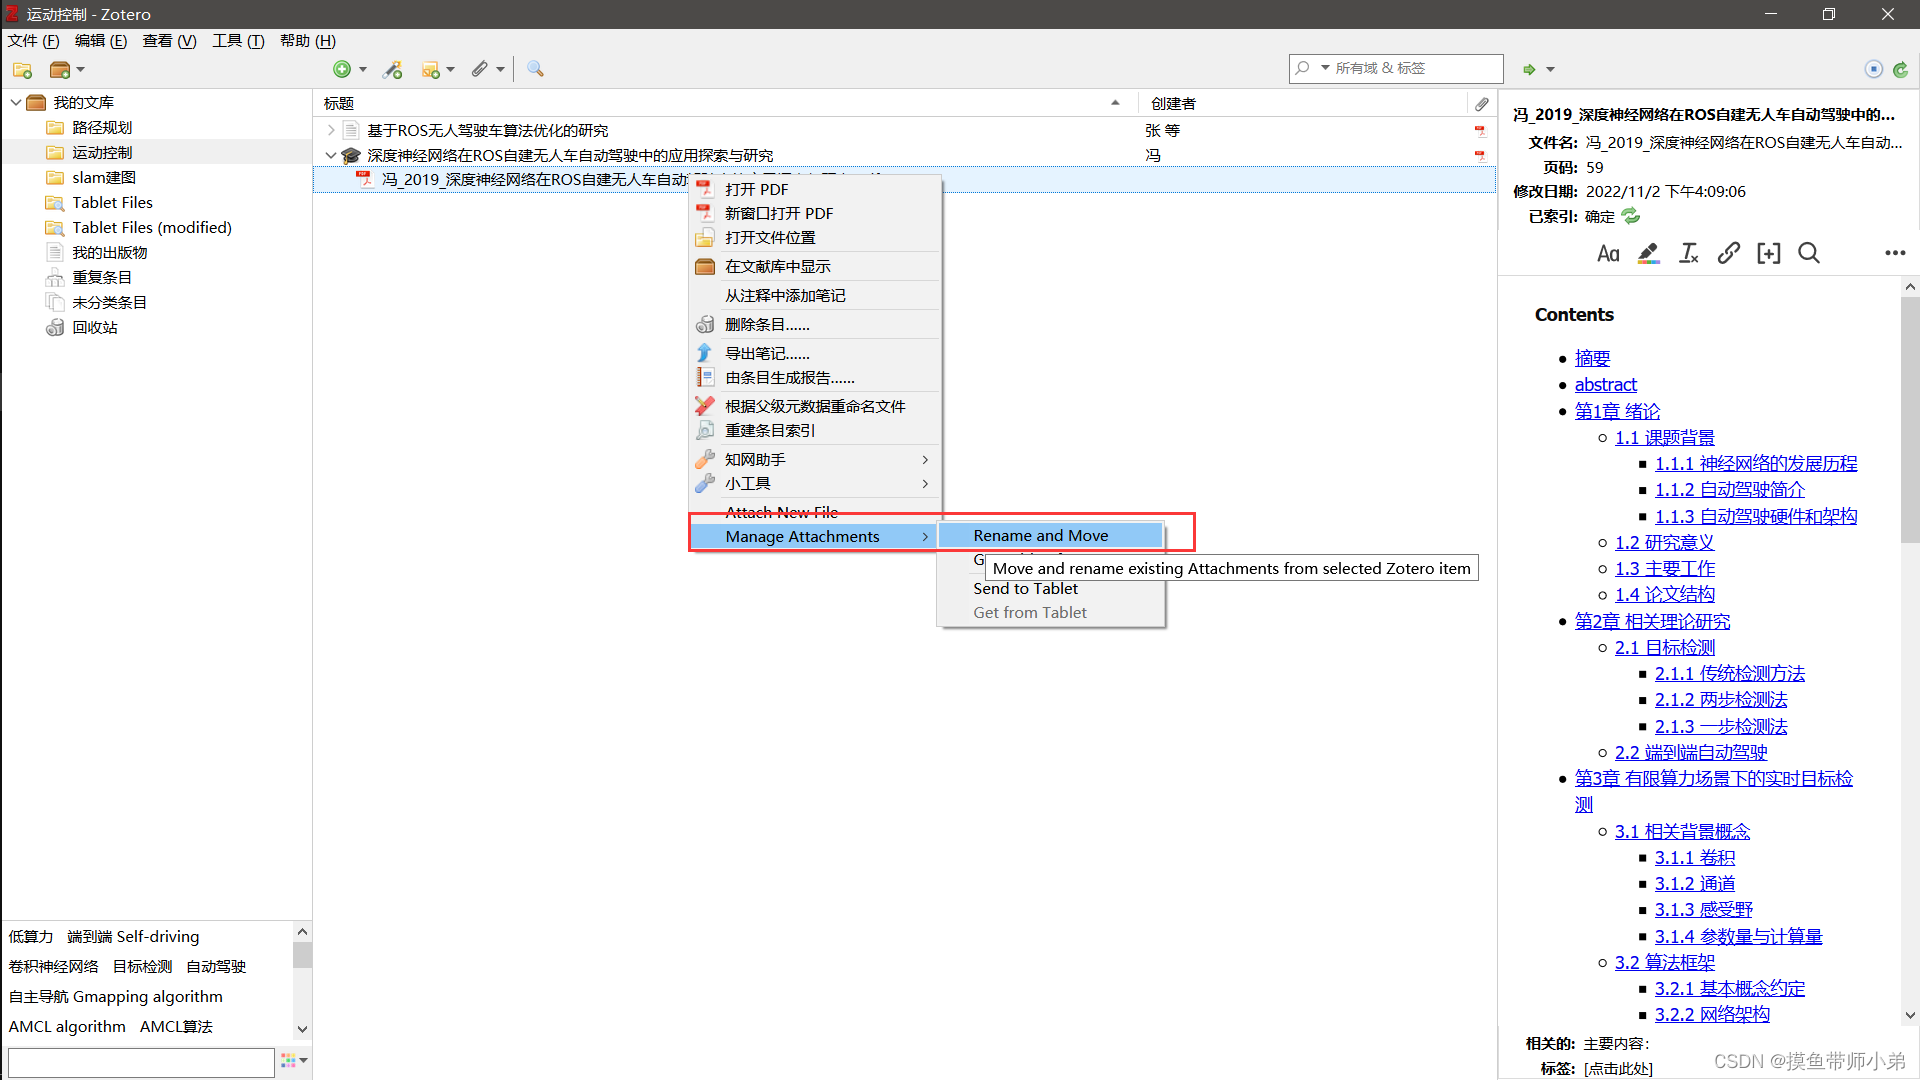Click the insert link chain icon

[1728, 254]
